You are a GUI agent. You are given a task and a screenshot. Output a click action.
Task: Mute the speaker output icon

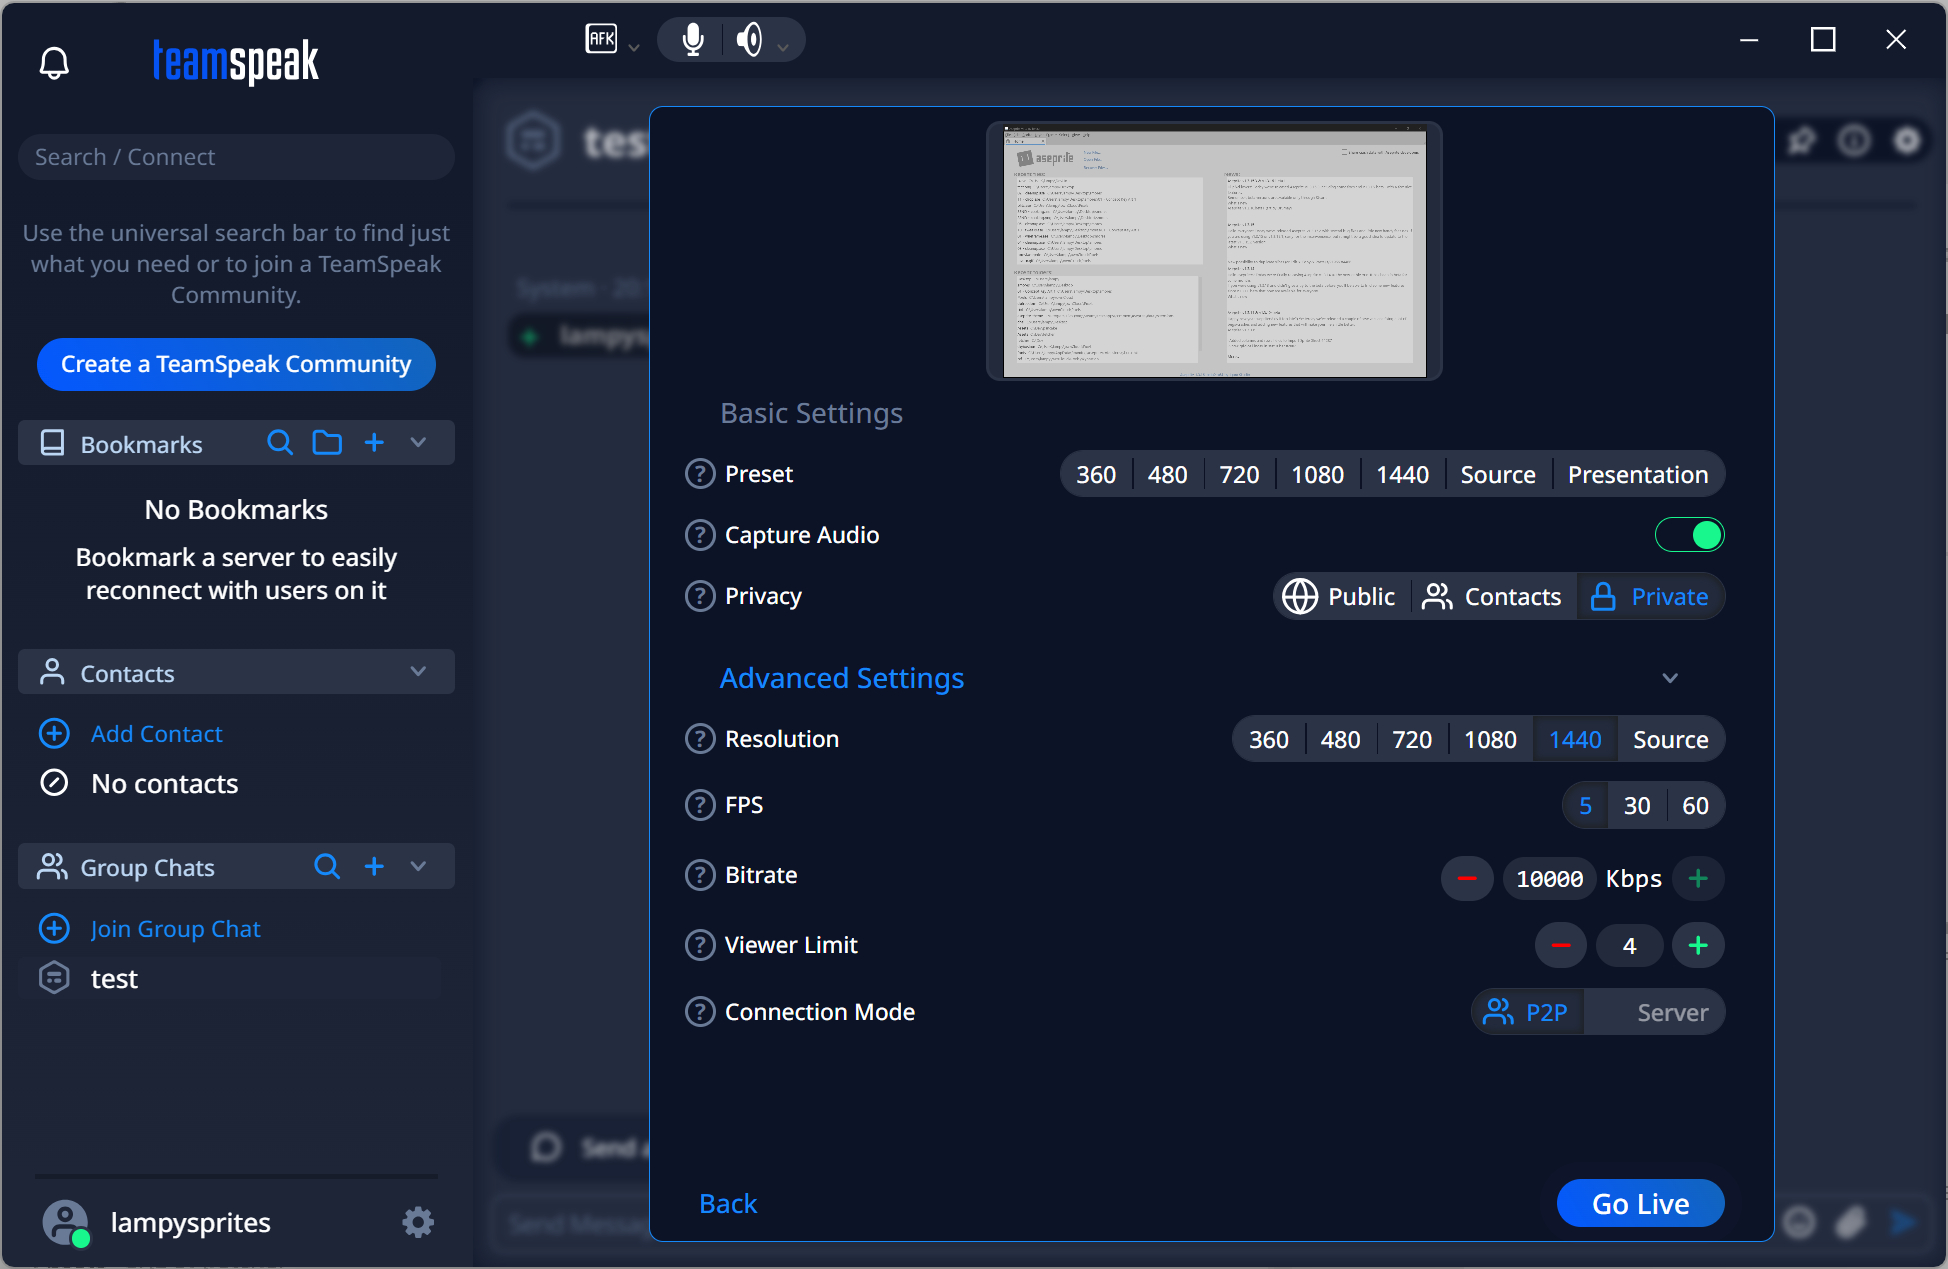point(748,40)
